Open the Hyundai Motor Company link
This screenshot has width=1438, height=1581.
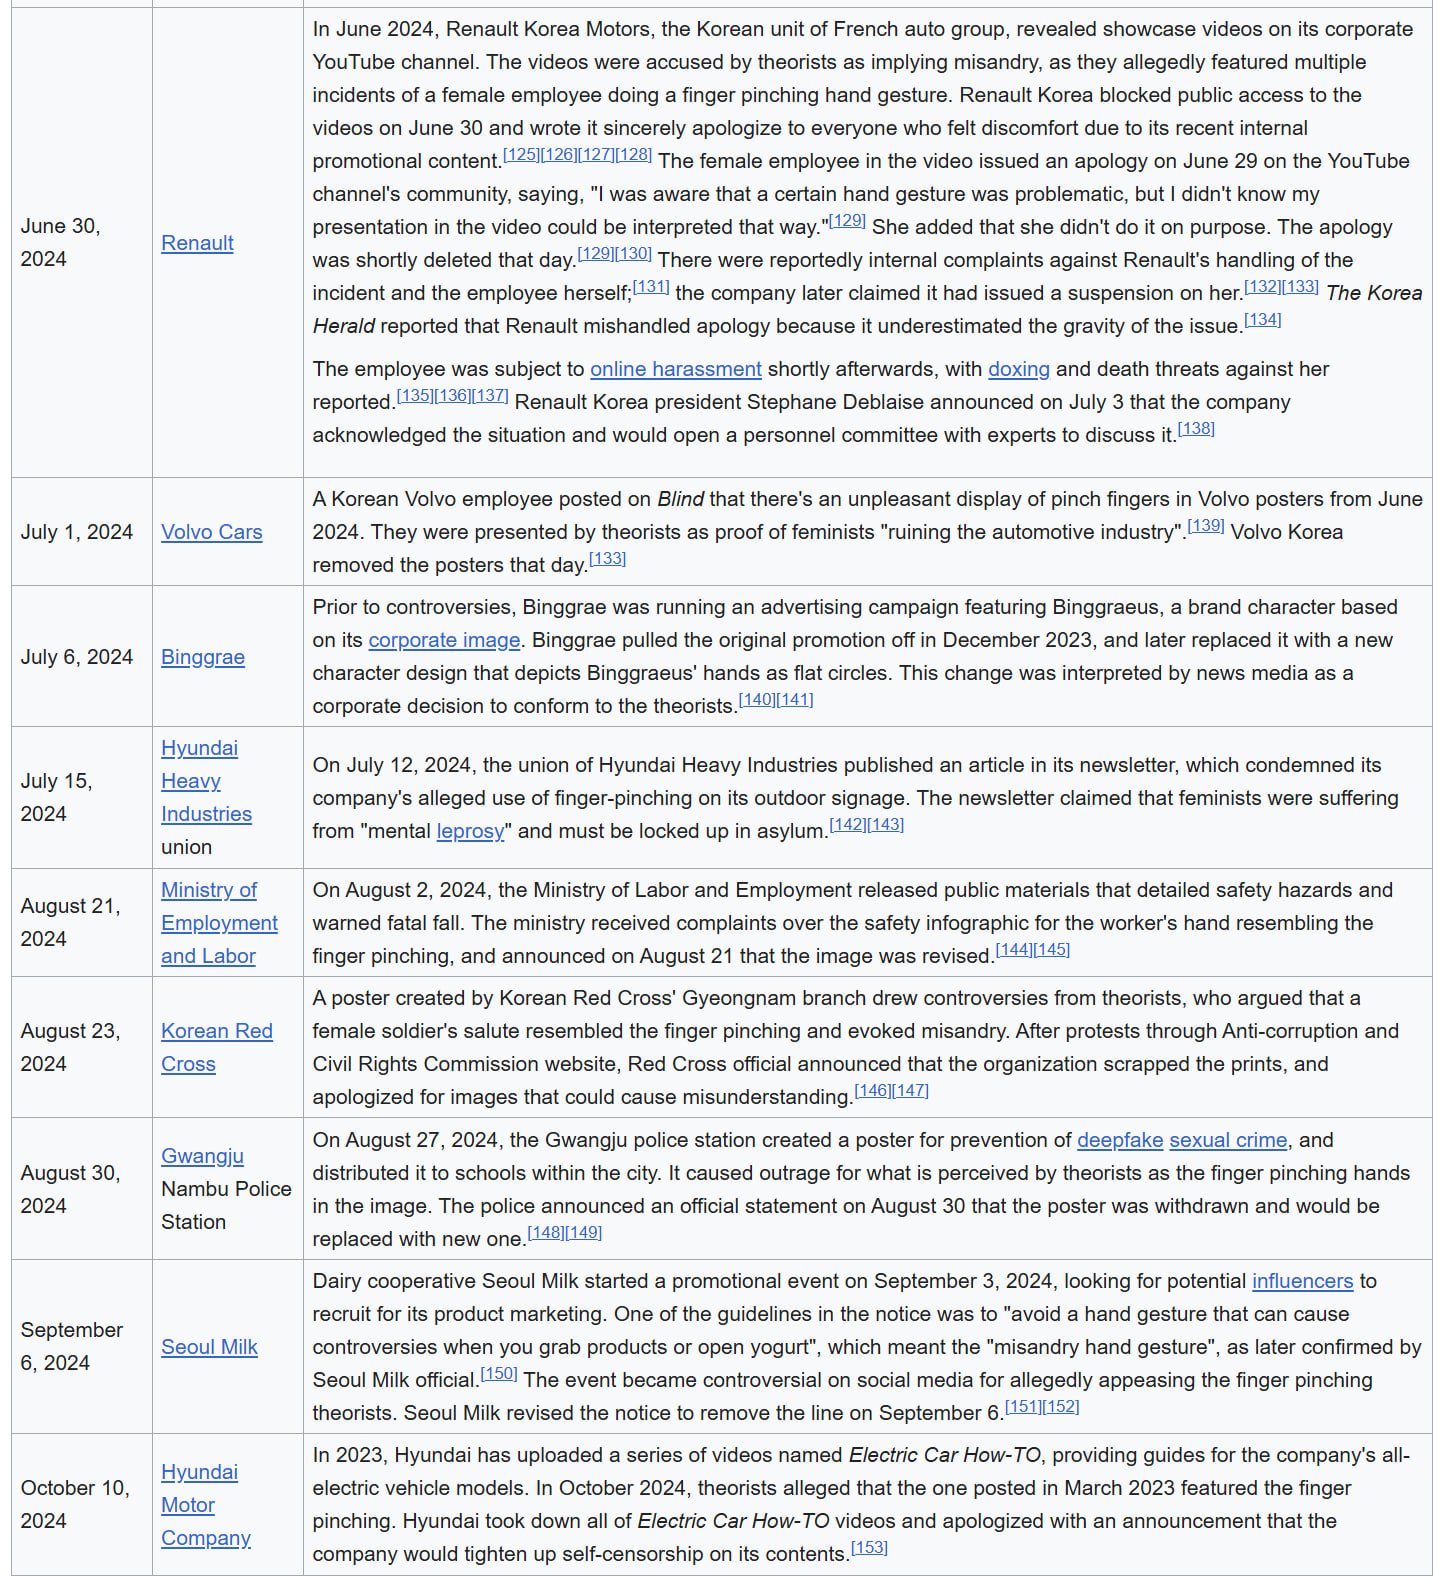click(204, 1505)
